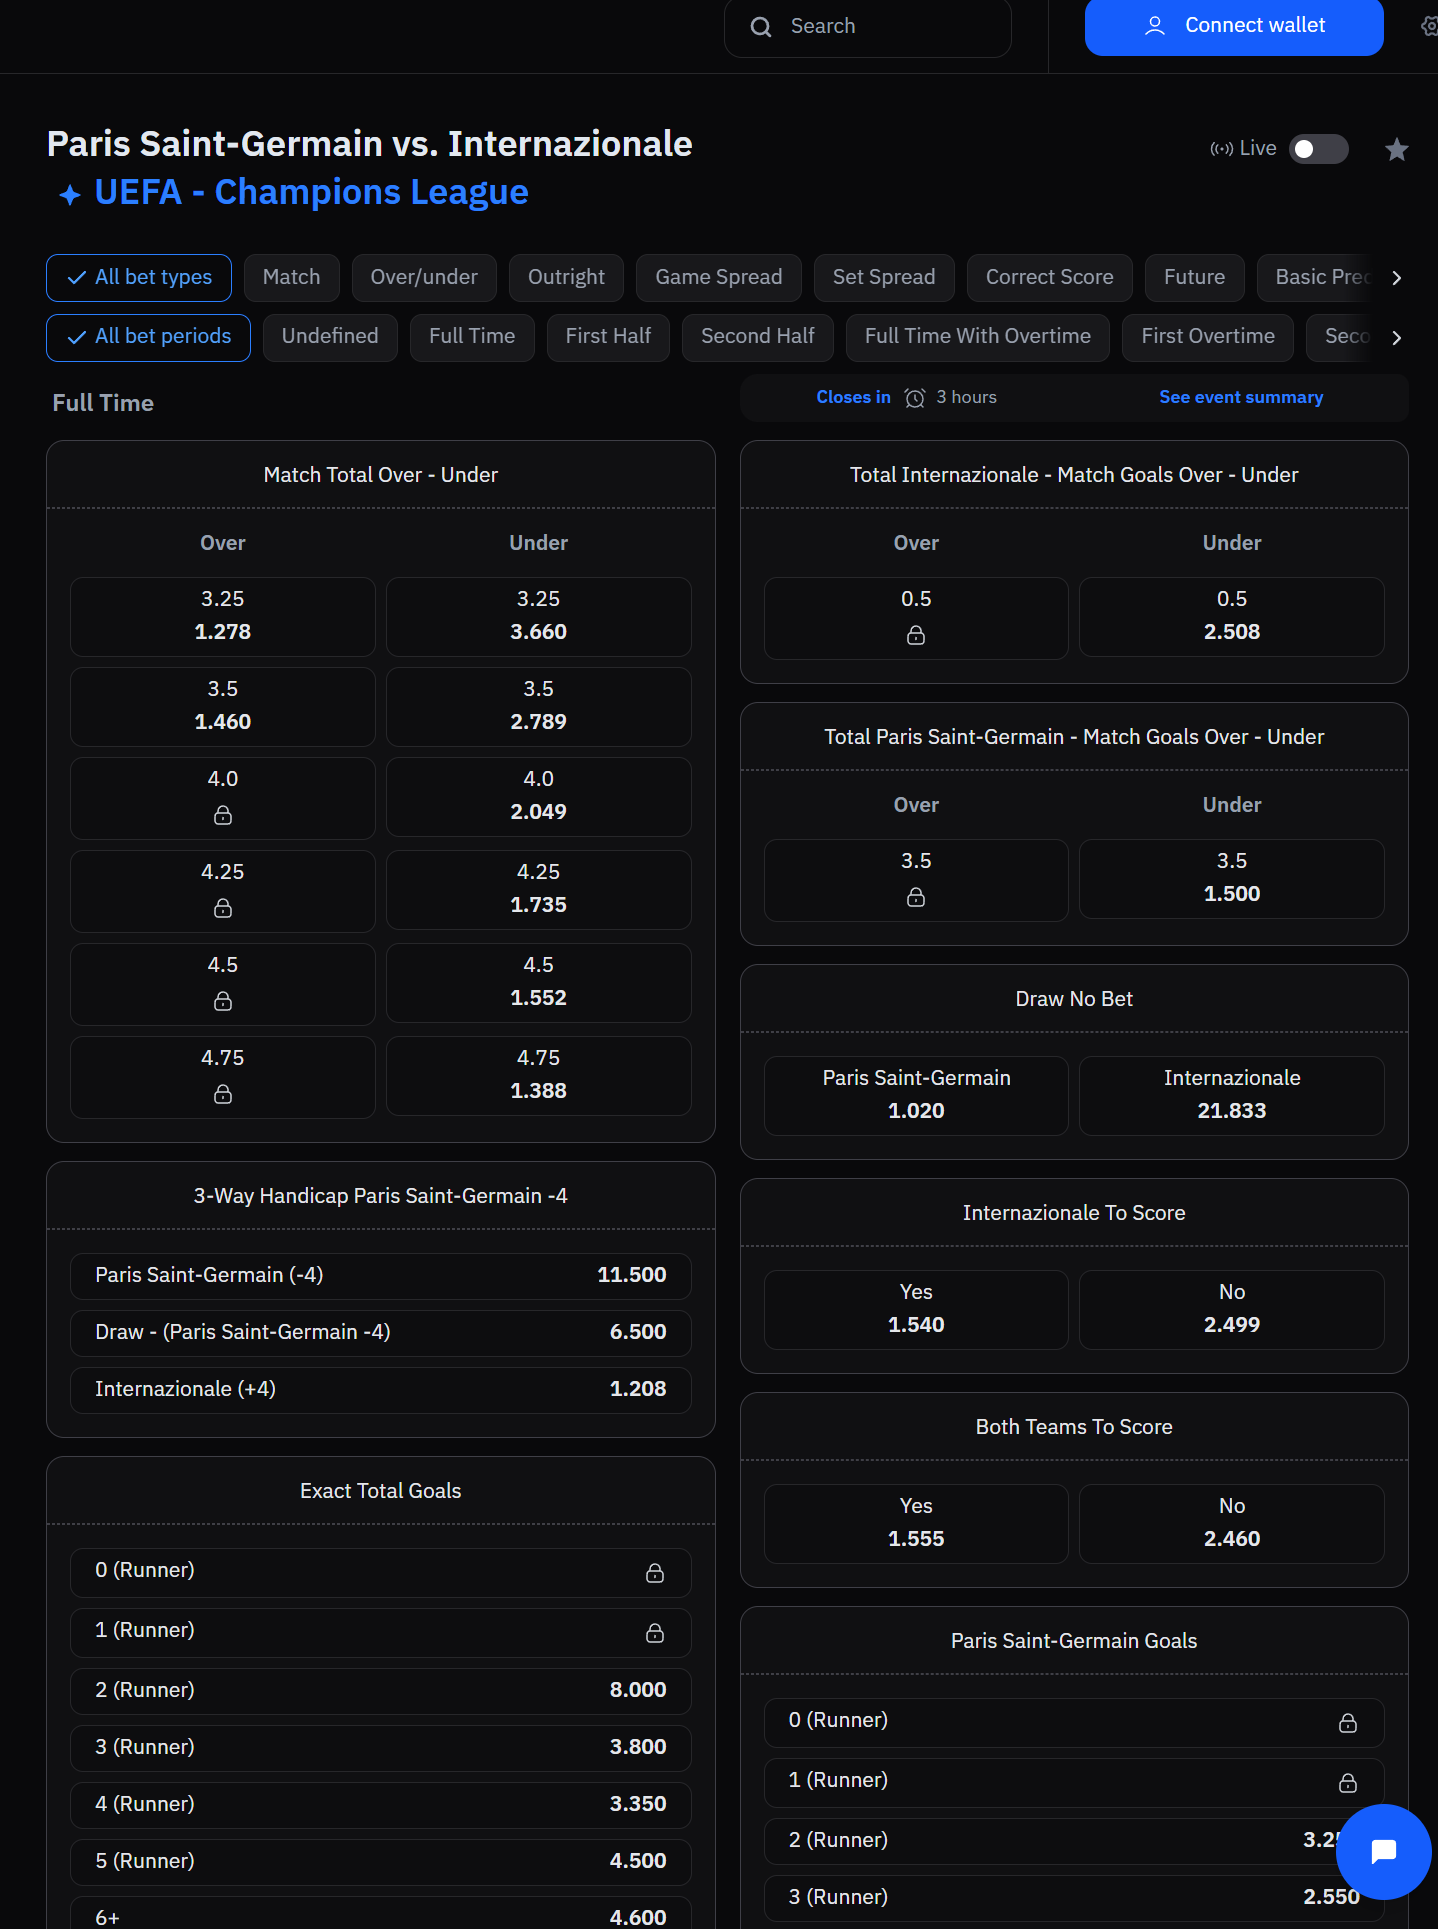Bet Over 3.5 at 1.460

(223, 707)
